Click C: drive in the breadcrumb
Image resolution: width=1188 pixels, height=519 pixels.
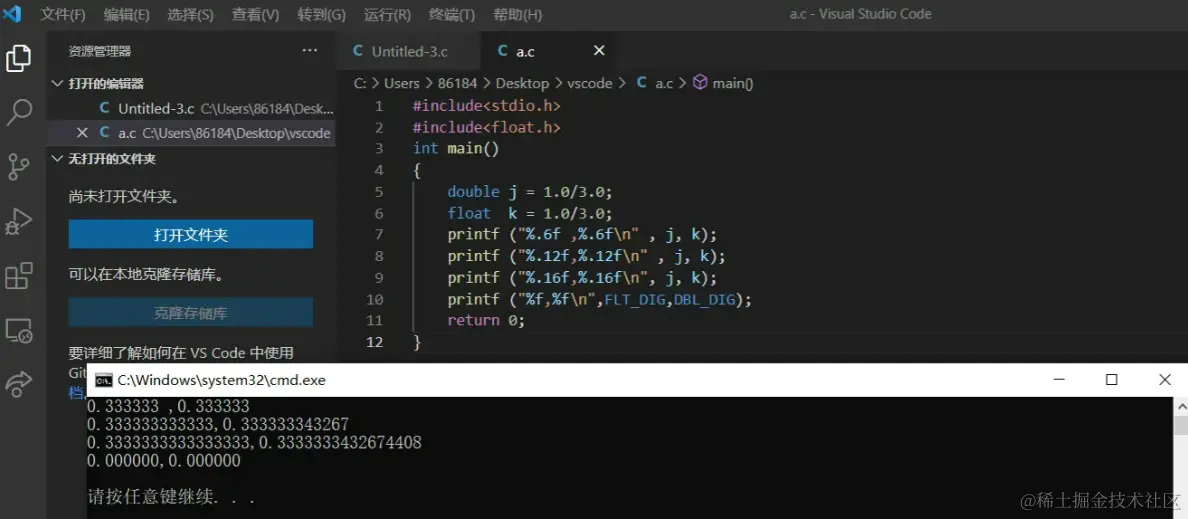click(x=360, y=83)
